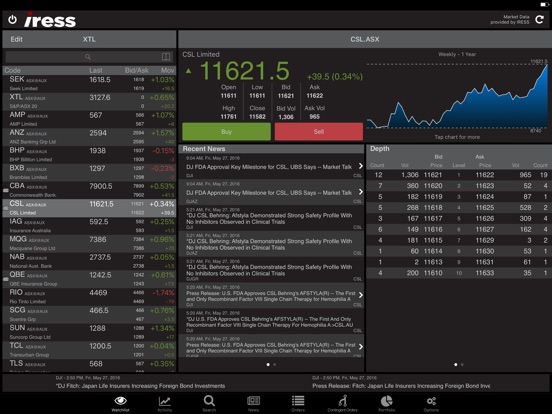Viewport: 552px width, 414px height.
Task: Tap the Recent News panel header
Action: click(x=271, y=149)
